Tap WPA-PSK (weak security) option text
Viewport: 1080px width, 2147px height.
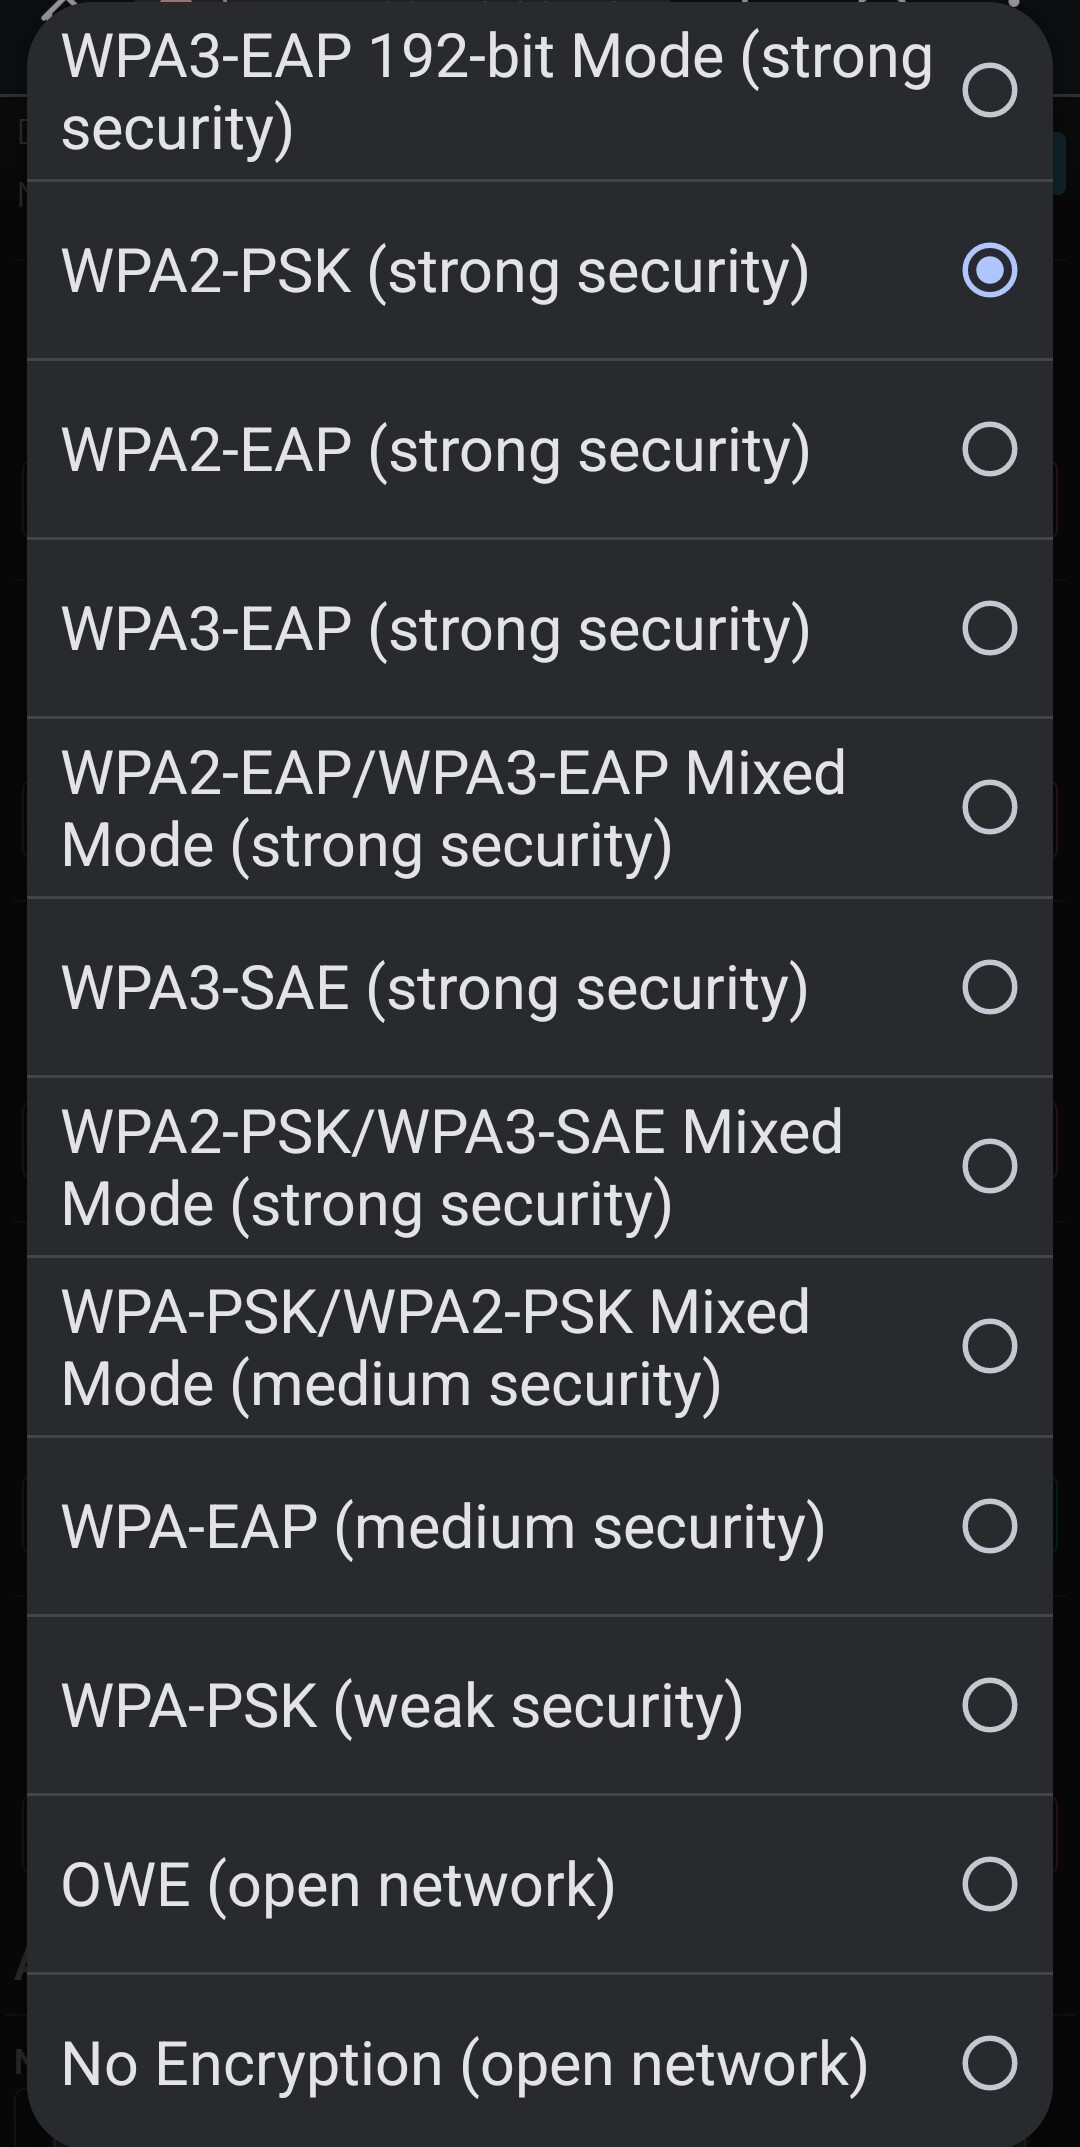pos(402,1706)
